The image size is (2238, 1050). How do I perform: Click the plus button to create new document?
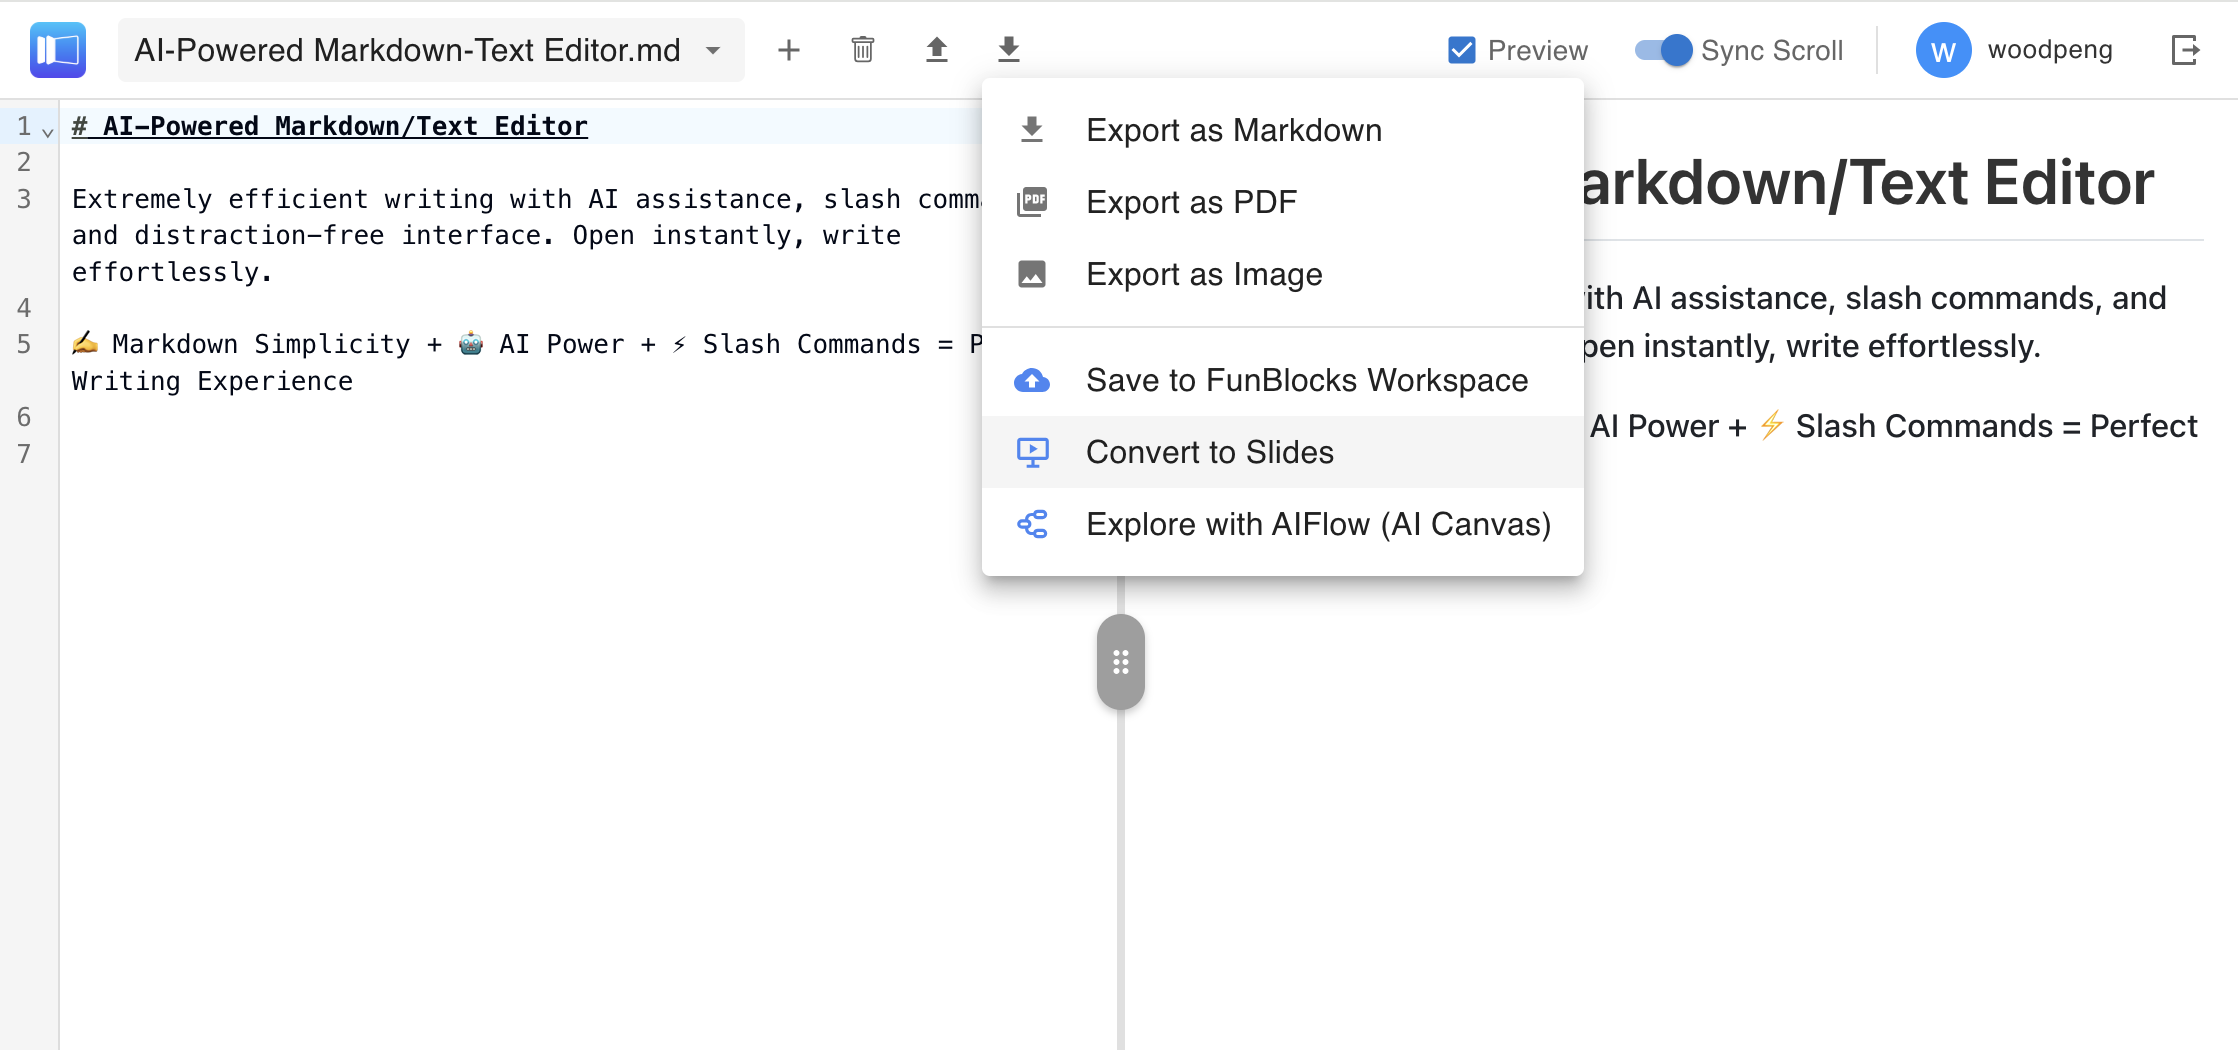point(789,49)
